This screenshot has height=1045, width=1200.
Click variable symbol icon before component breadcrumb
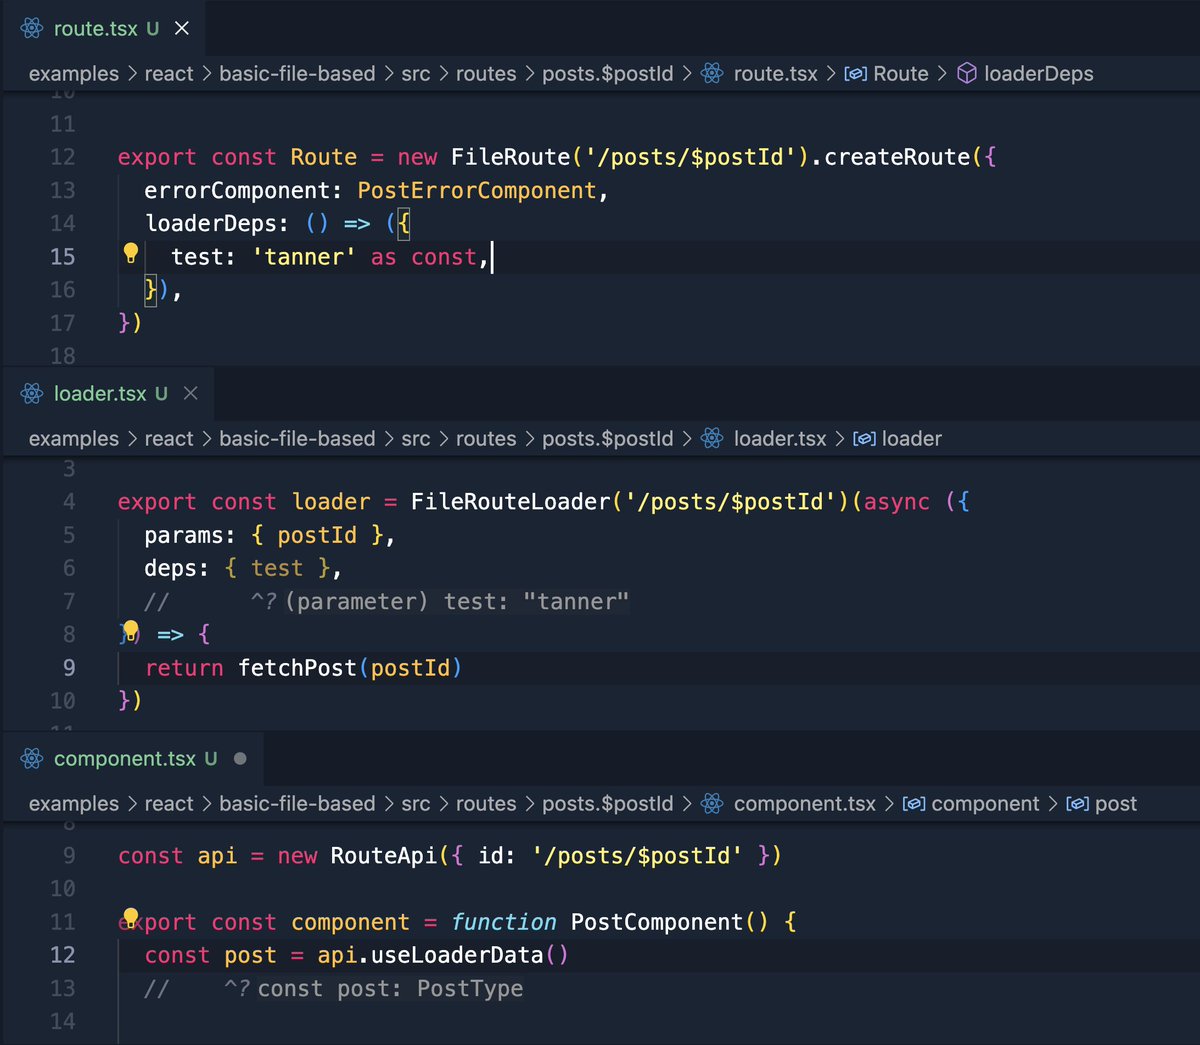[x=913, y=803]
